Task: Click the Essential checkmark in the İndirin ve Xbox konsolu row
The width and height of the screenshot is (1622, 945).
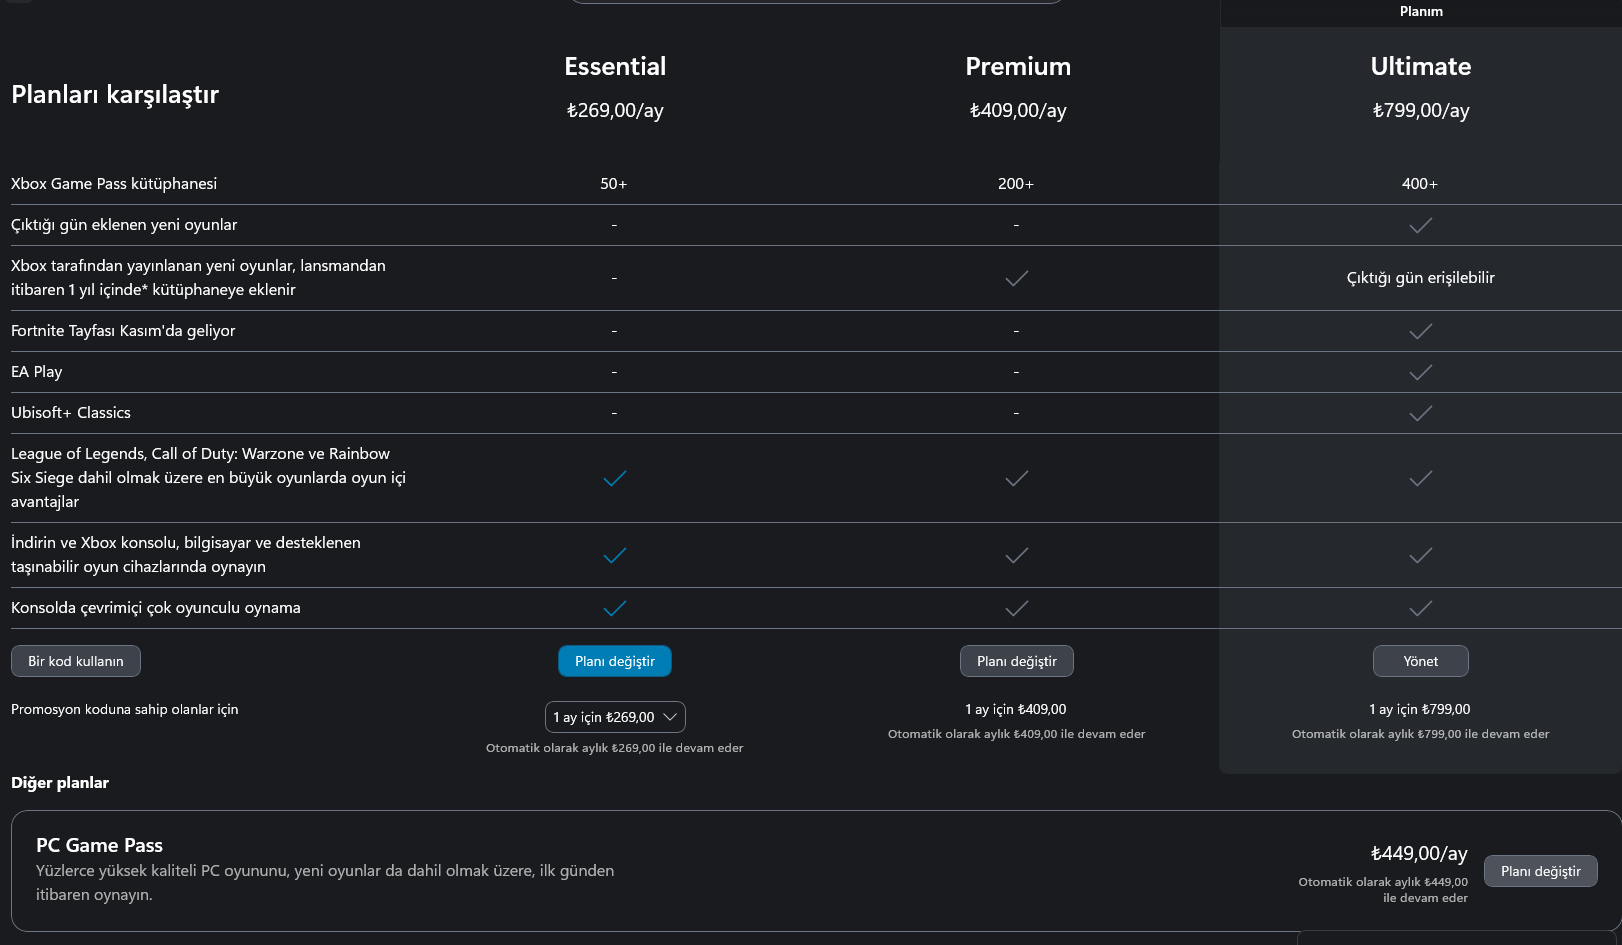Action: tap(615, 555)
